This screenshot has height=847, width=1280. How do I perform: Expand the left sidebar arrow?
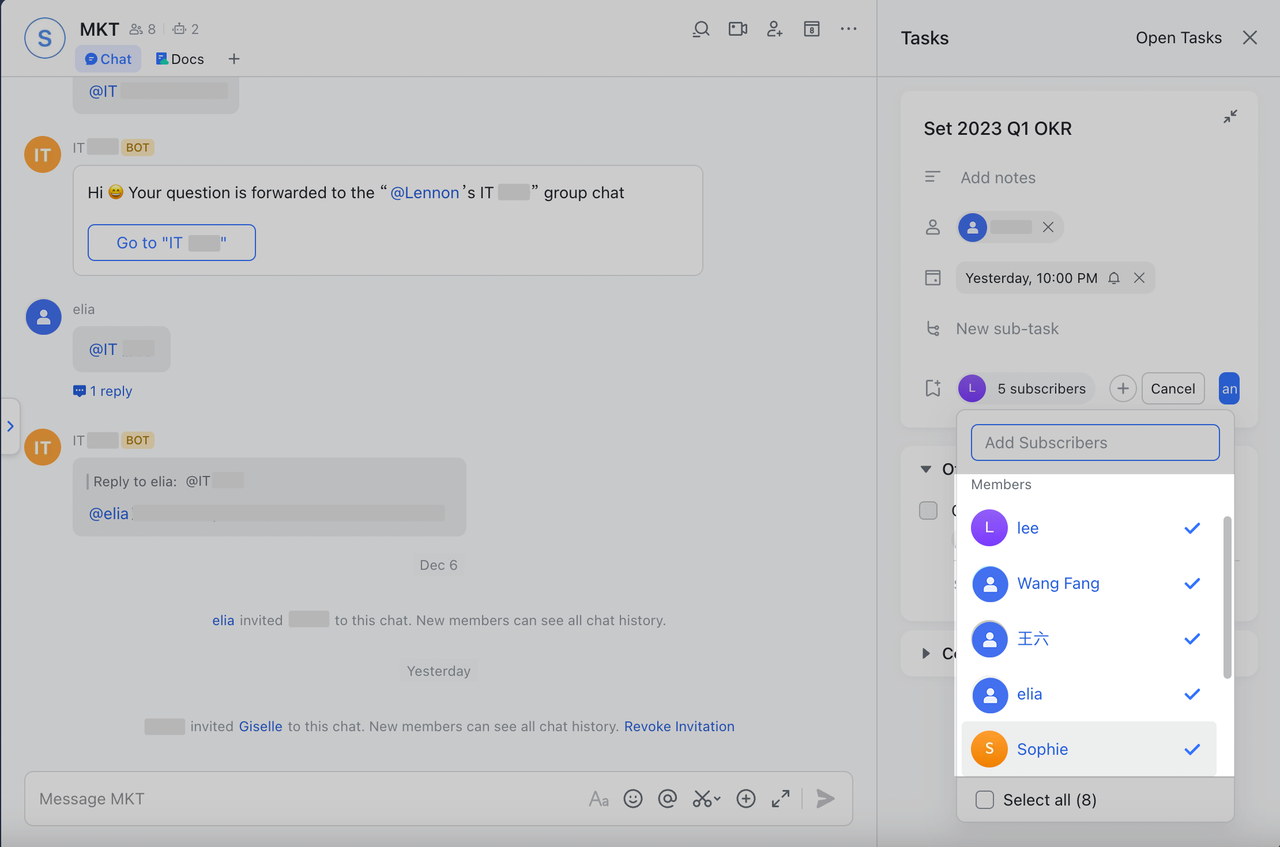(10, 426)
